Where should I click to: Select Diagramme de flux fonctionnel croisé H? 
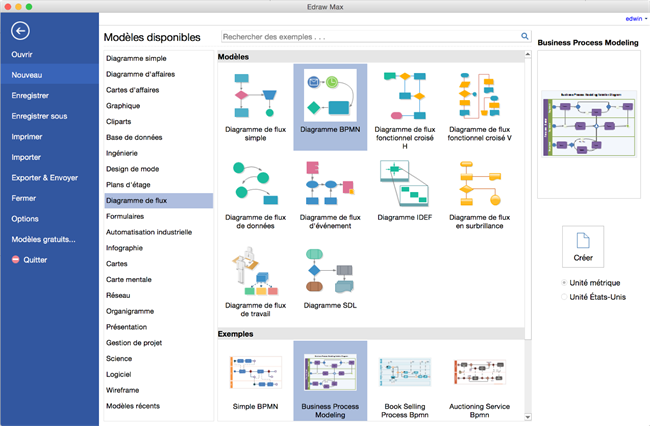click(x=405, y=107)
